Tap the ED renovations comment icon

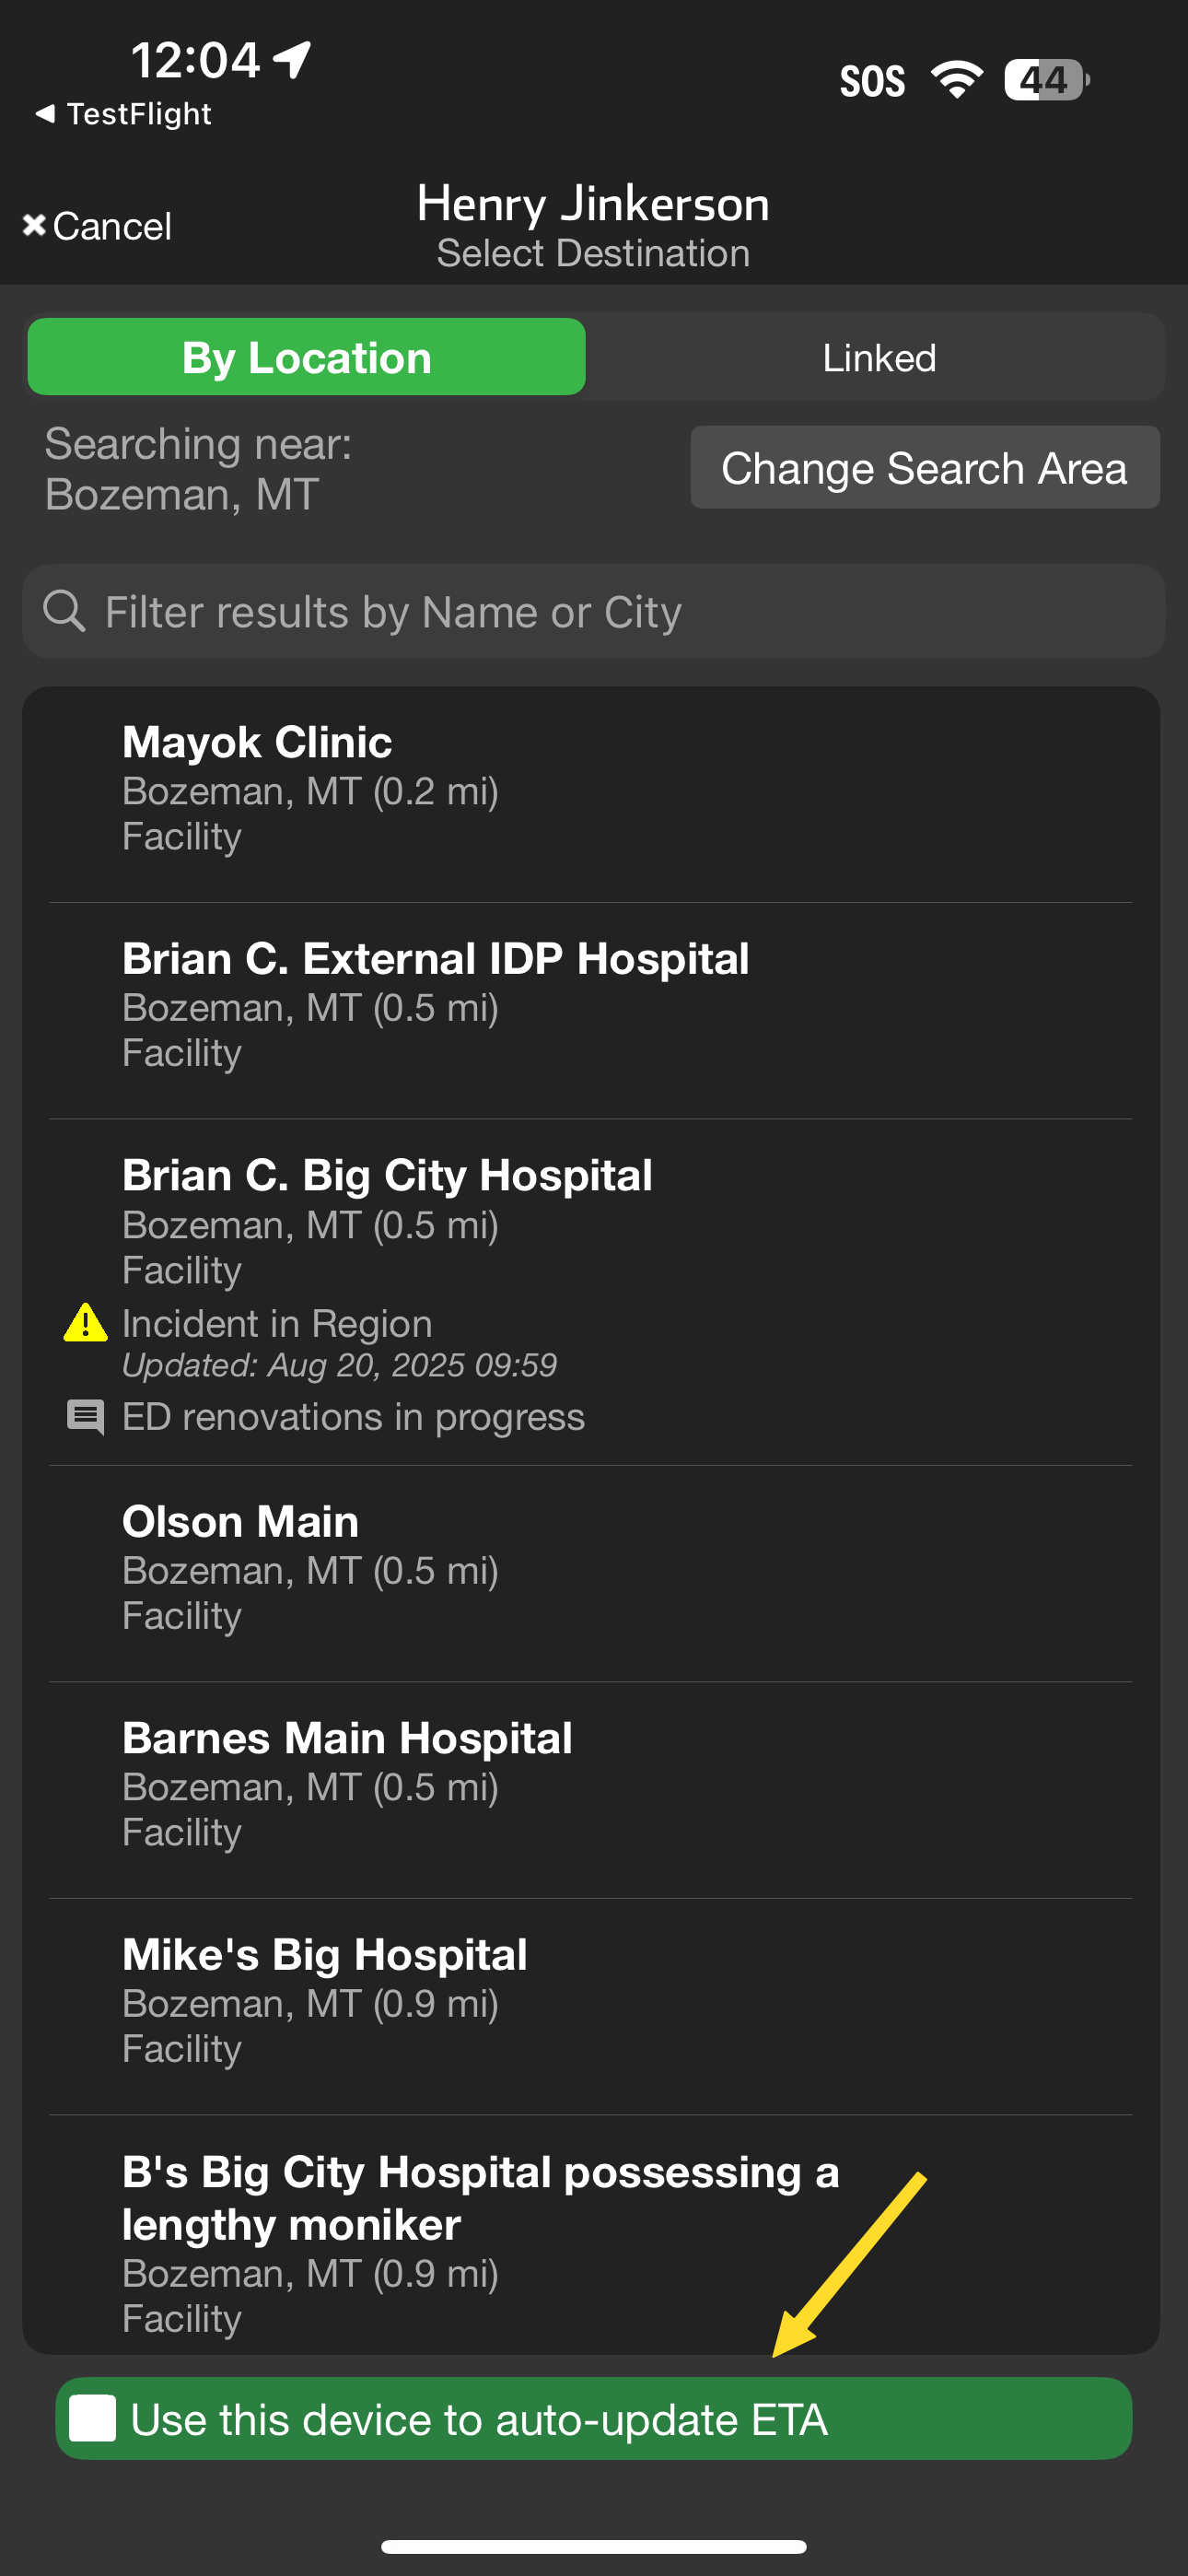pyautogui.click(x=86, y=1416)
